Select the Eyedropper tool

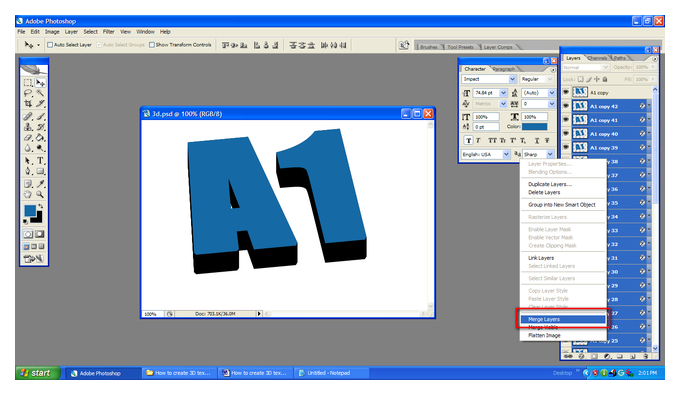[x=40, y=184]
